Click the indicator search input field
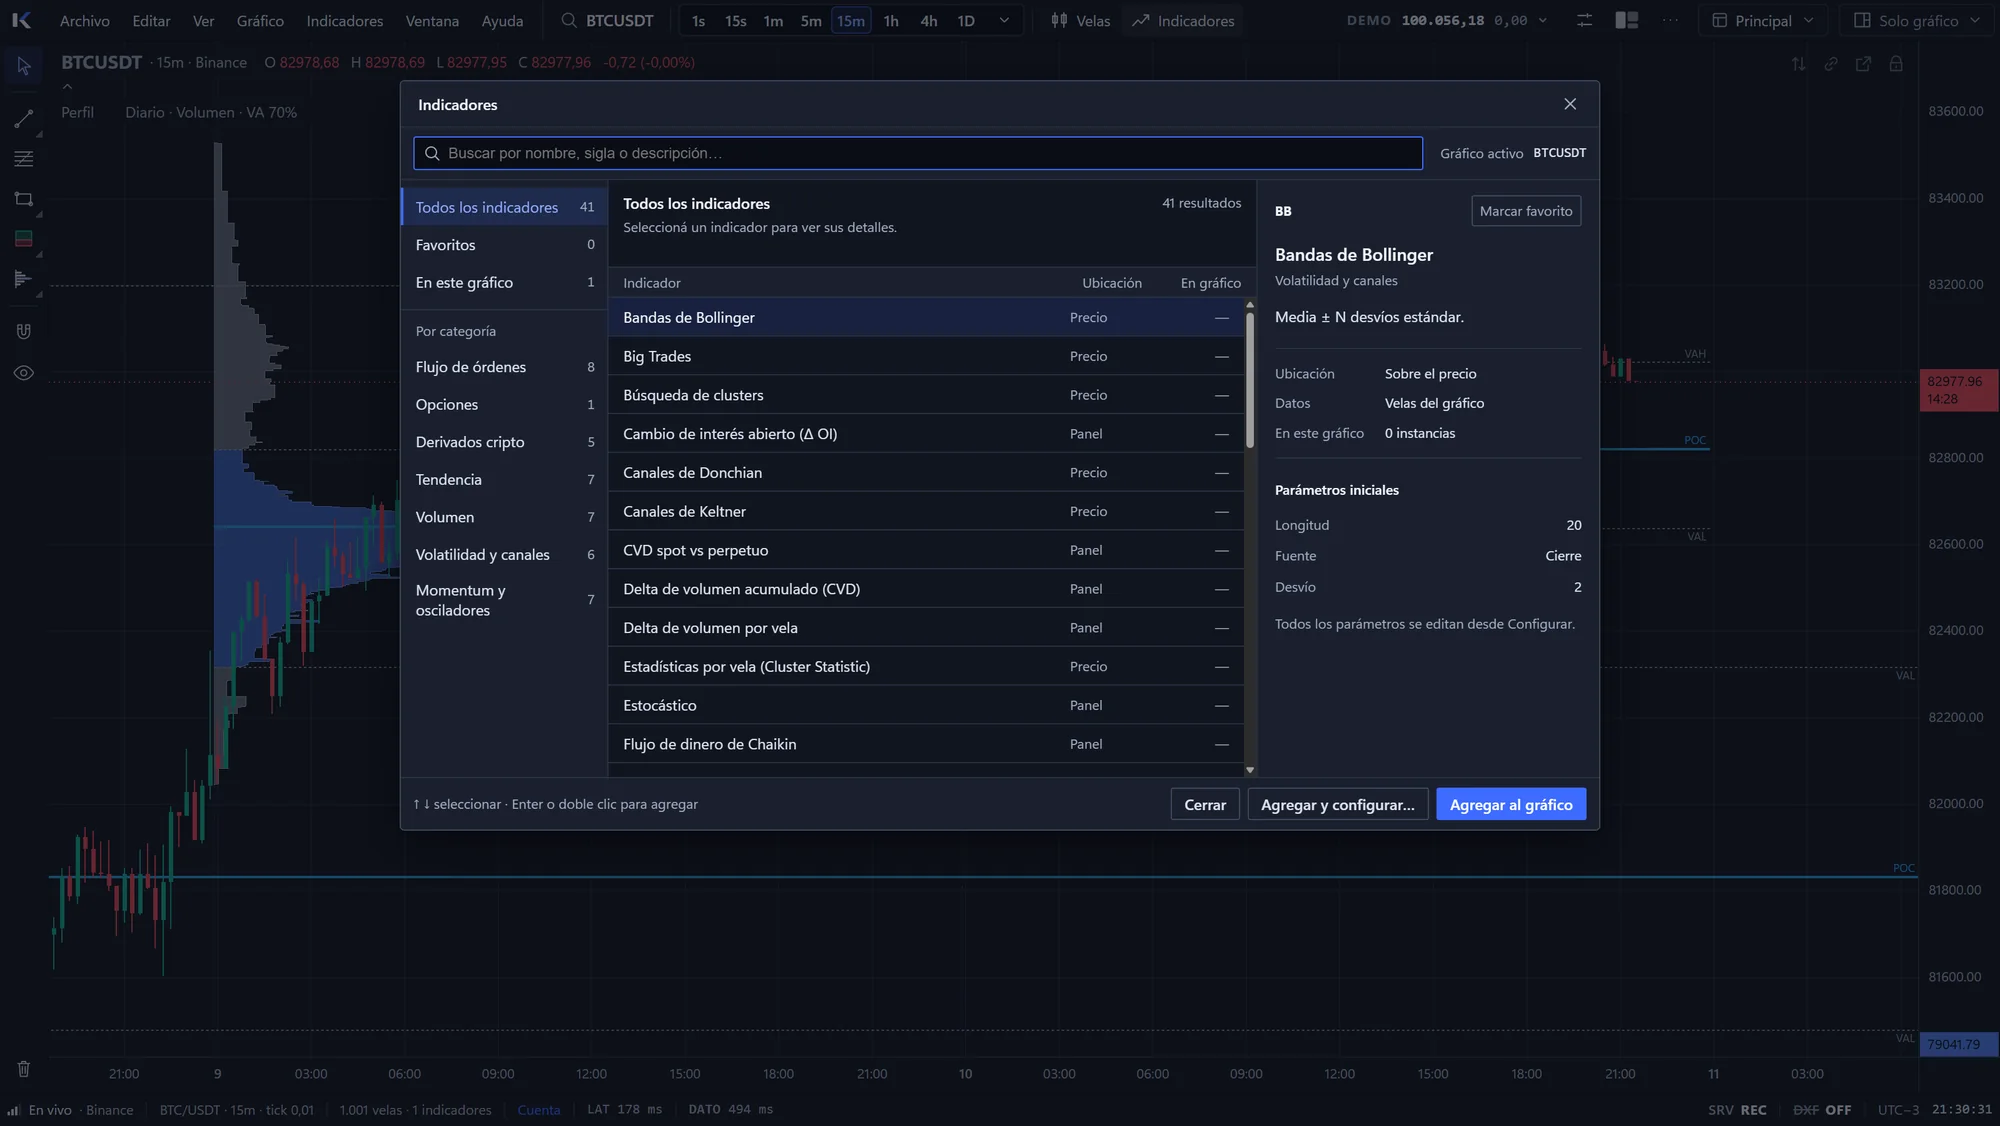 918,153
